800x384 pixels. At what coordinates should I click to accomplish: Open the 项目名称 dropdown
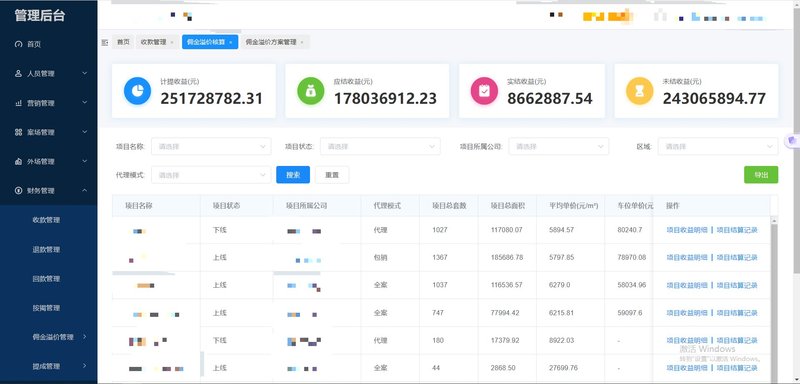point(211,146)
